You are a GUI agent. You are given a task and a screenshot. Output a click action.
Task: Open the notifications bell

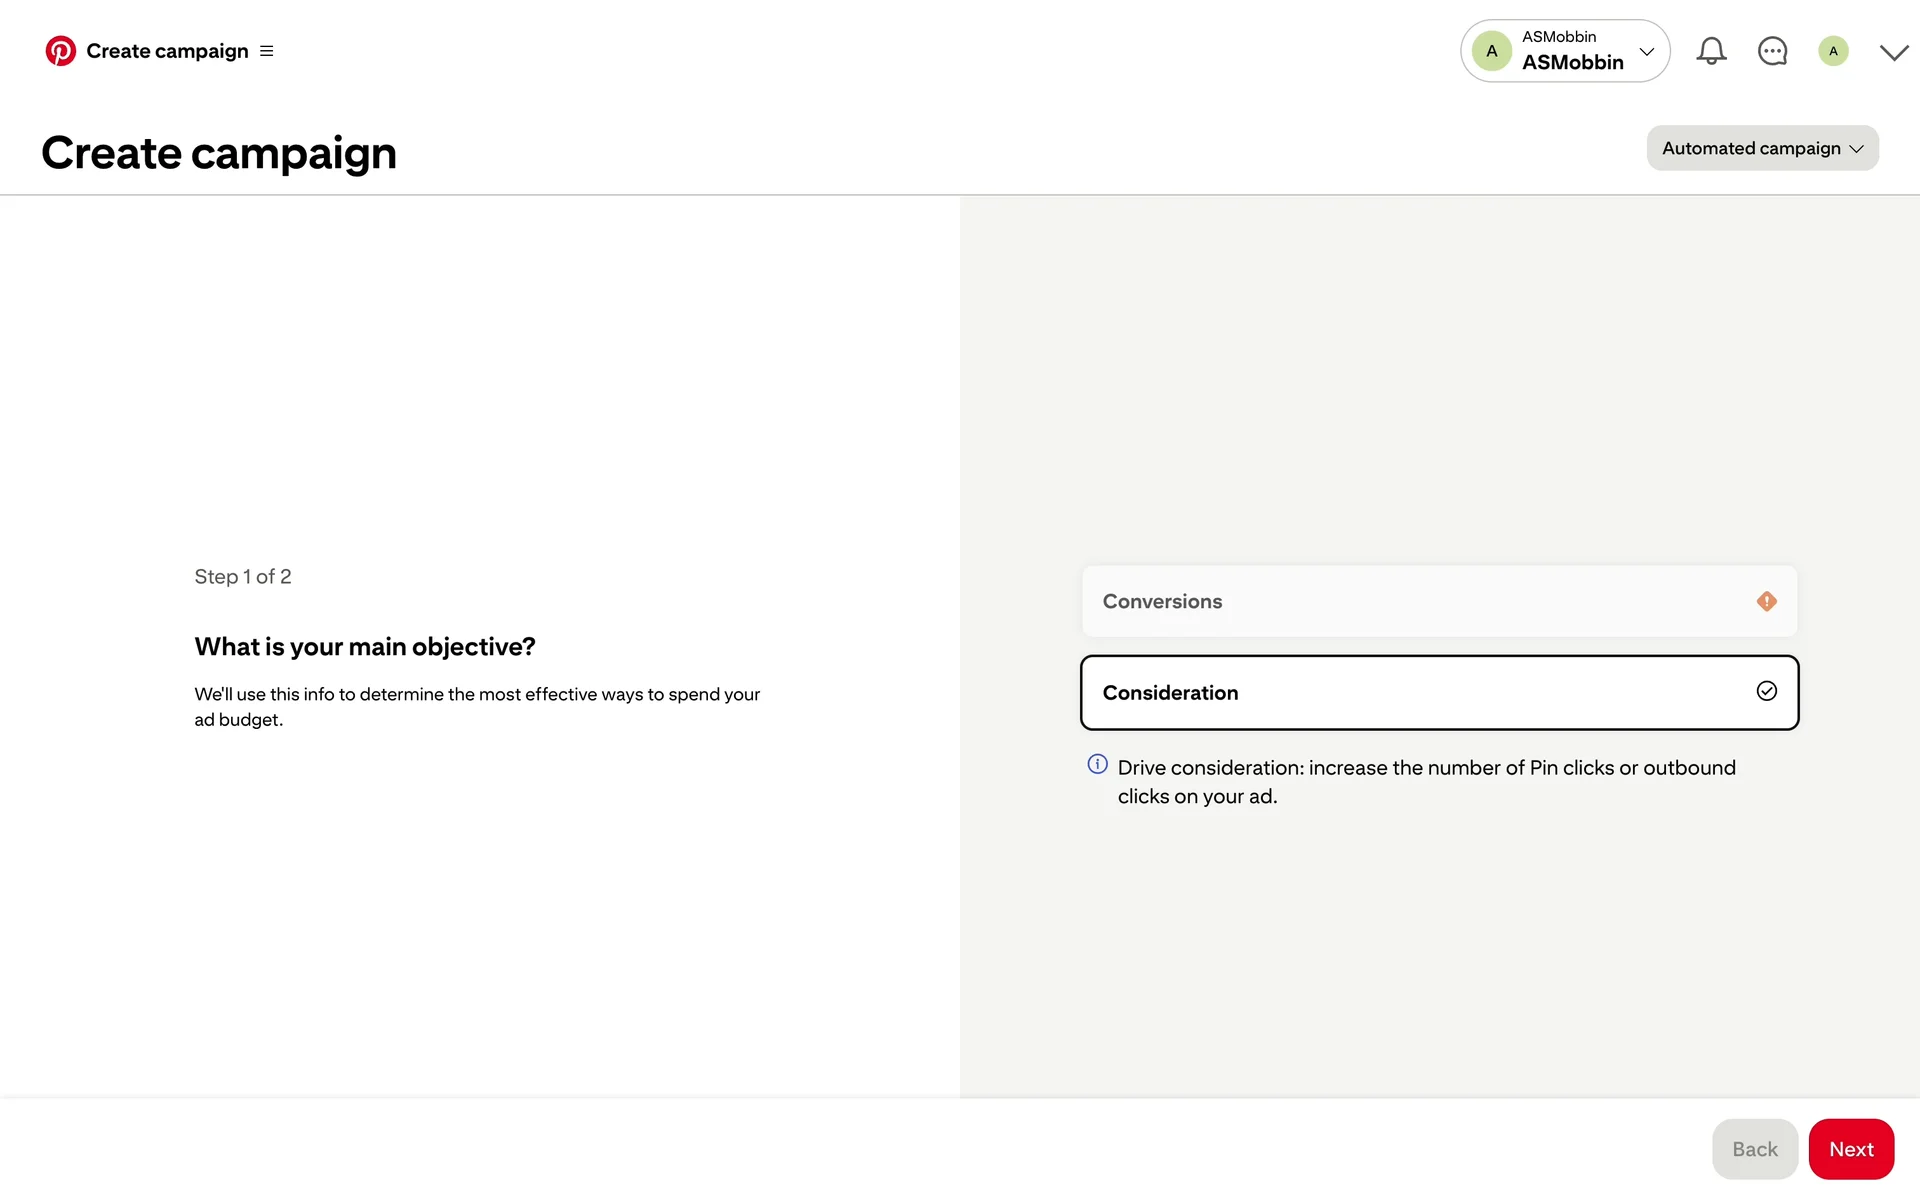tap(1711, 51)
